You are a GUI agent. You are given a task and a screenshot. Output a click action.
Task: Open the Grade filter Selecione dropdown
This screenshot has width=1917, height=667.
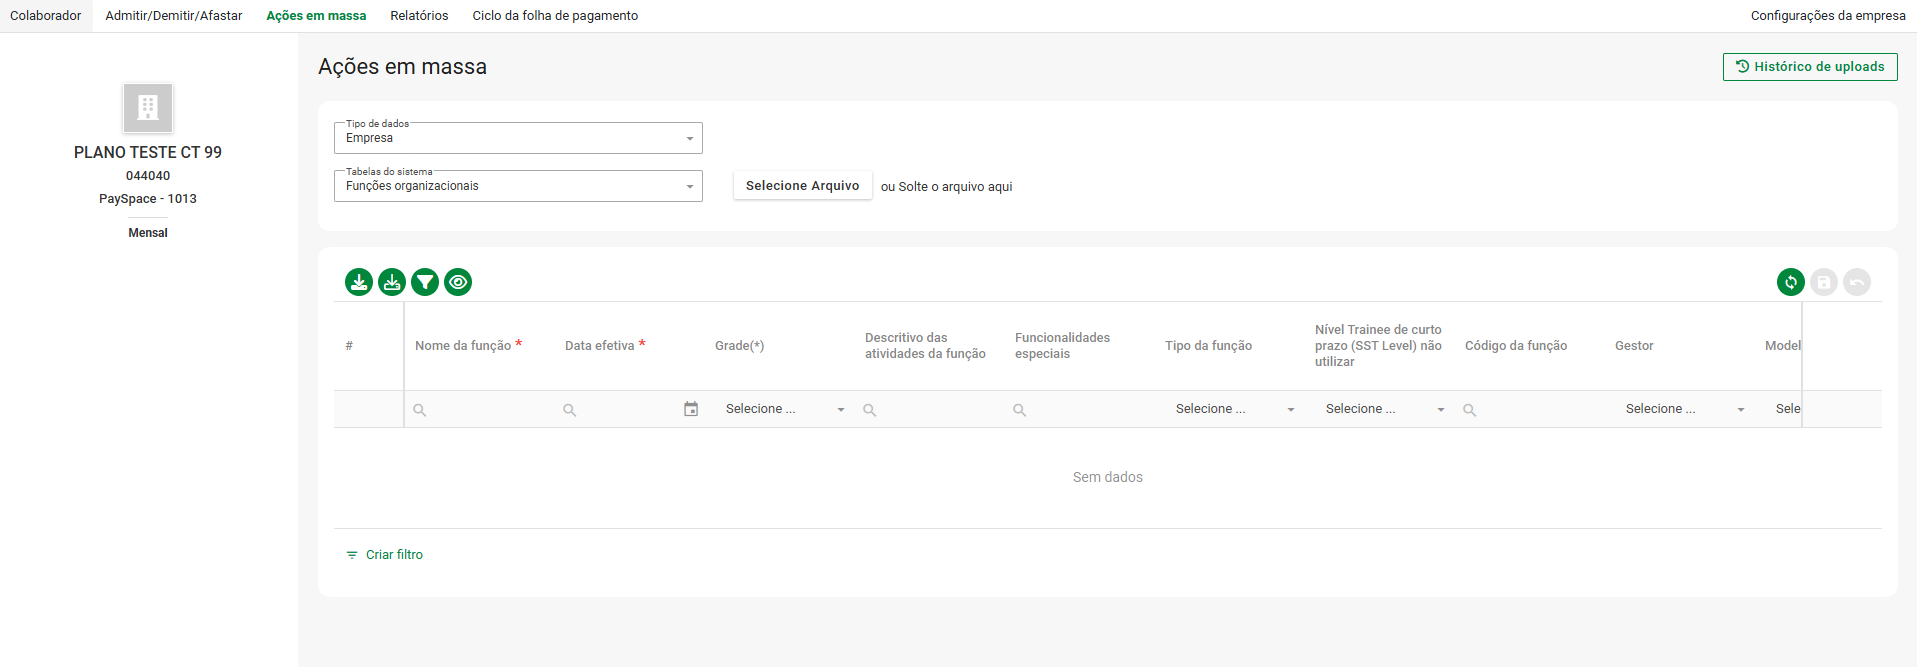[x=785, y=409]
